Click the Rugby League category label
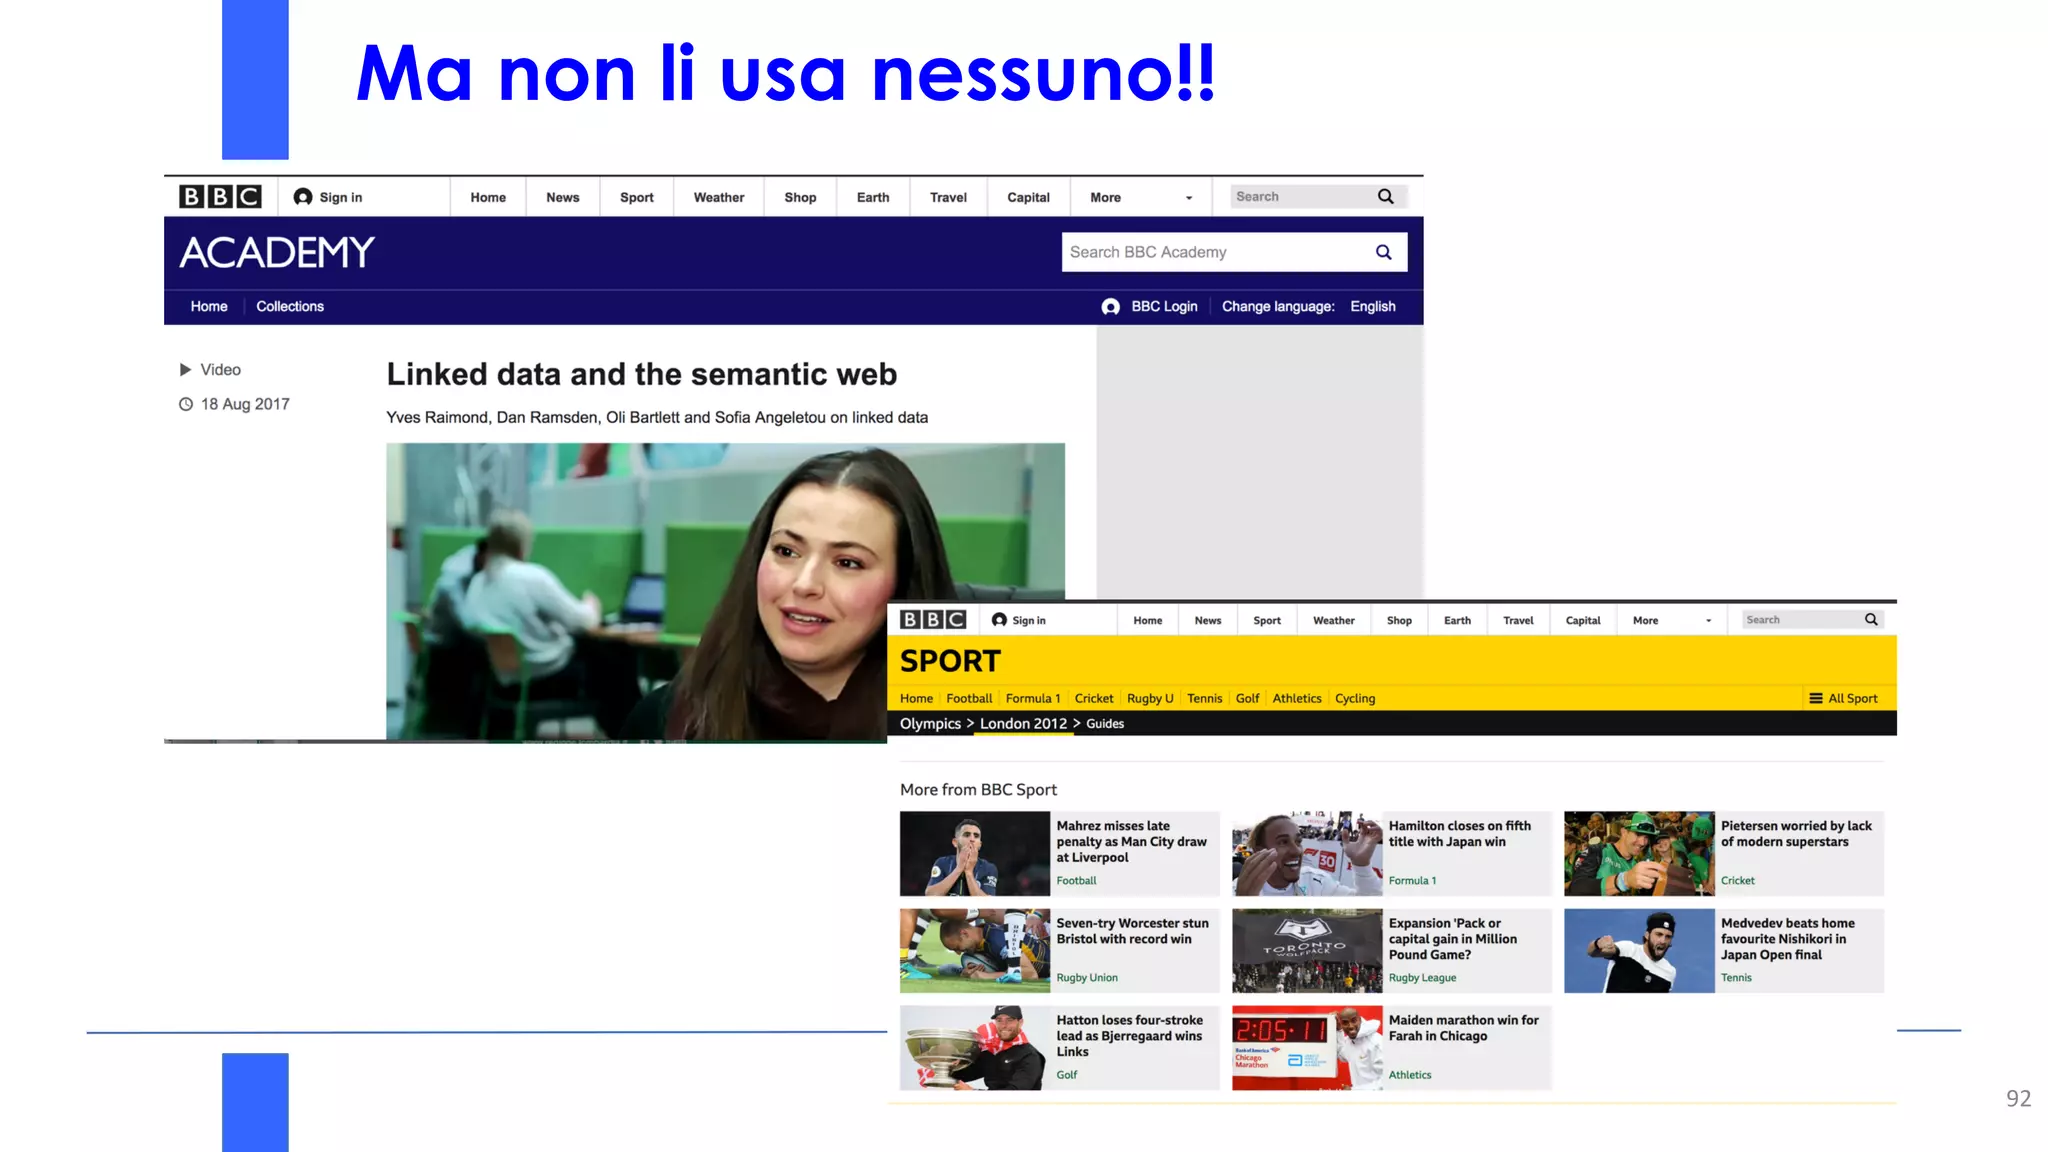 click(x=1422, y=978)
